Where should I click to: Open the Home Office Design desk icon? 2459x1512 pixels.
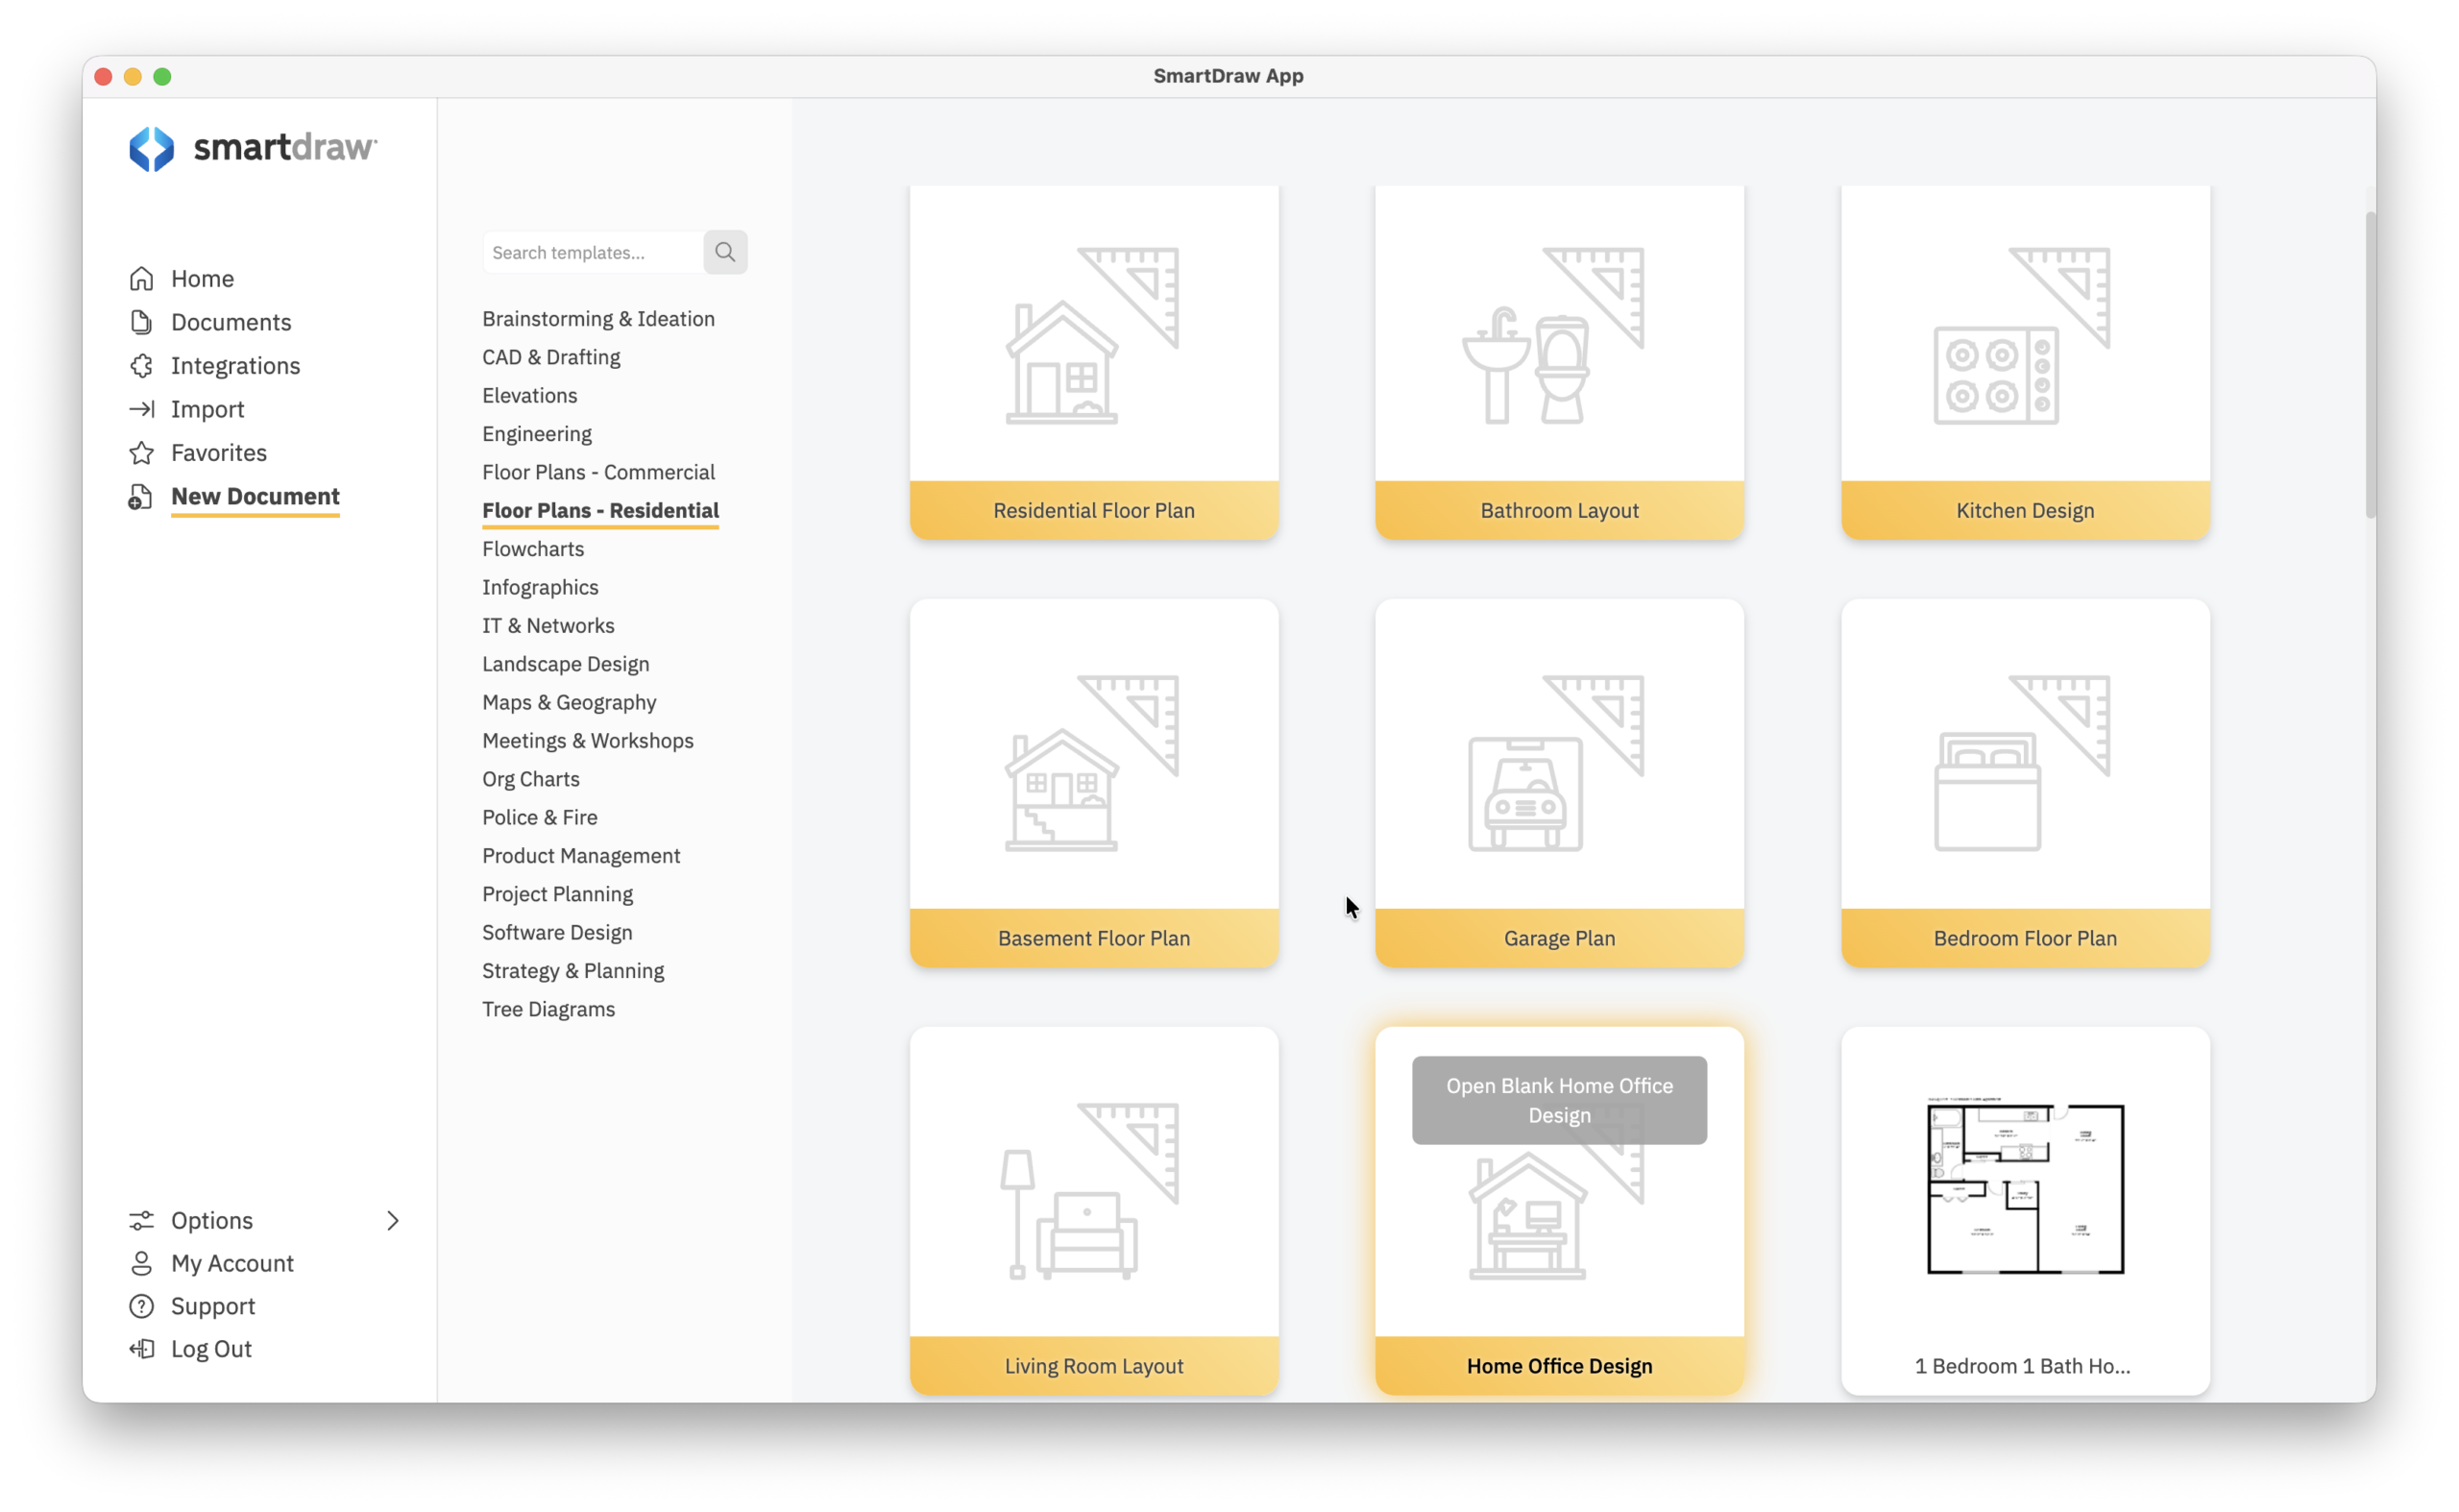coord(1527,1215)
